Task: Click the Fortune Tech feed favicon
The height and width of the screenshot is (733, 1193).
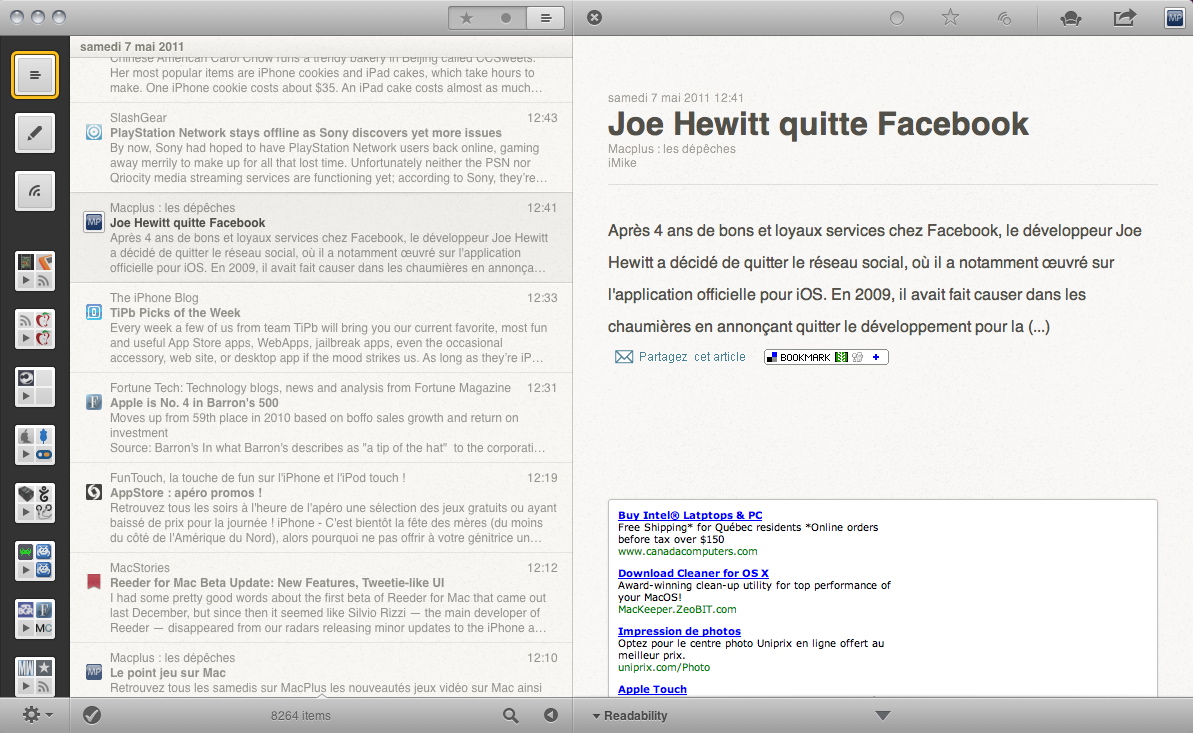Action: 94,402
